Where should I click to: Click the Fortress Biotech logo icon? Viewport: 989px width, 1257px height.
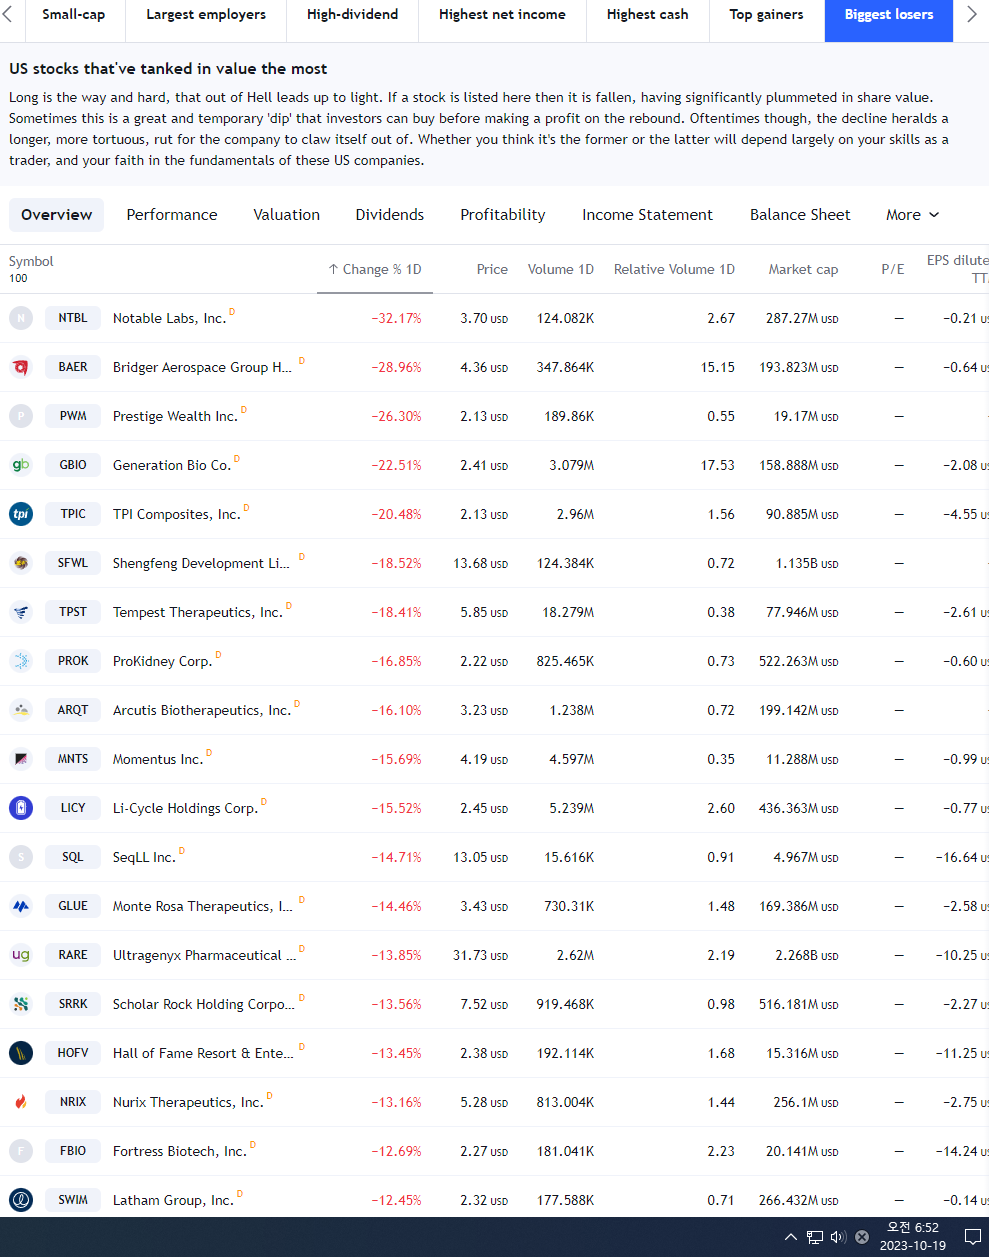click(x=21, y=1151)
